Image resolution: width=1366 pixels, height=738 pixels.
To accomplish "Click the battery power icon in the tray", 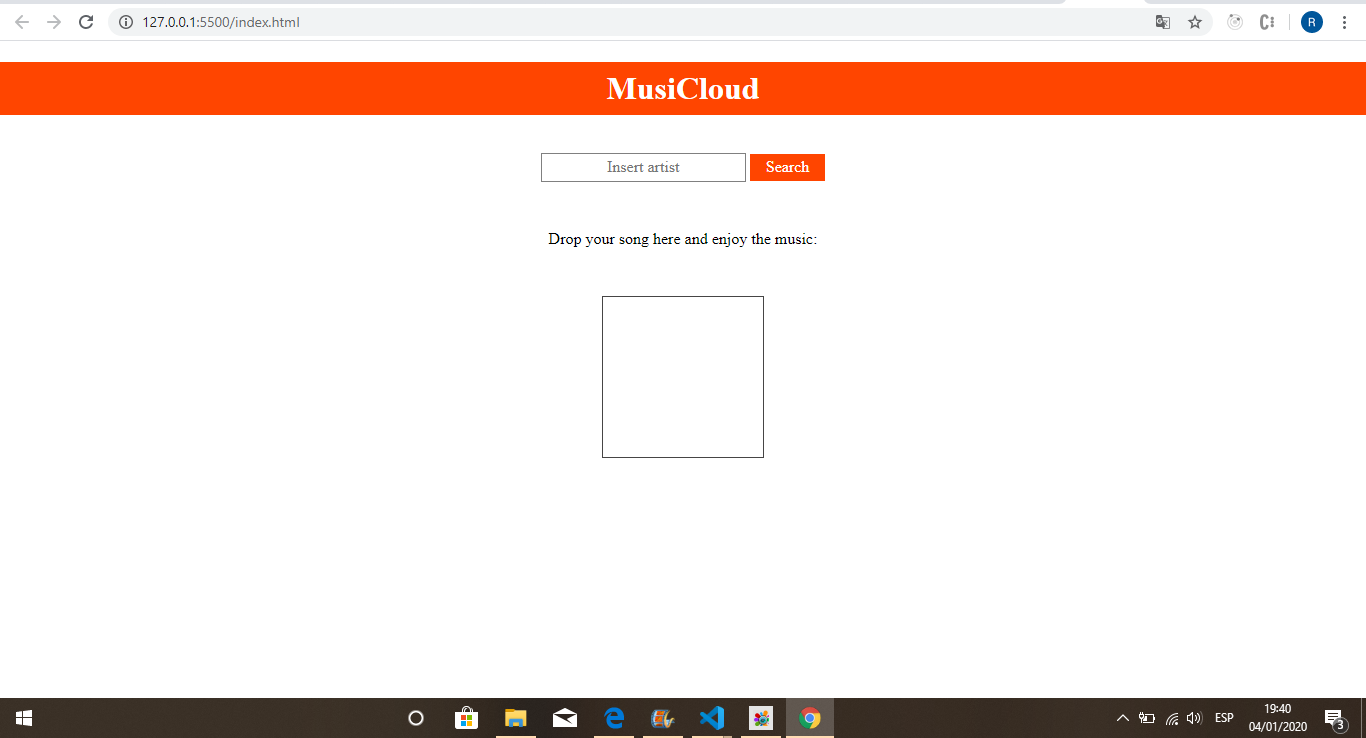I will 1147,718.
